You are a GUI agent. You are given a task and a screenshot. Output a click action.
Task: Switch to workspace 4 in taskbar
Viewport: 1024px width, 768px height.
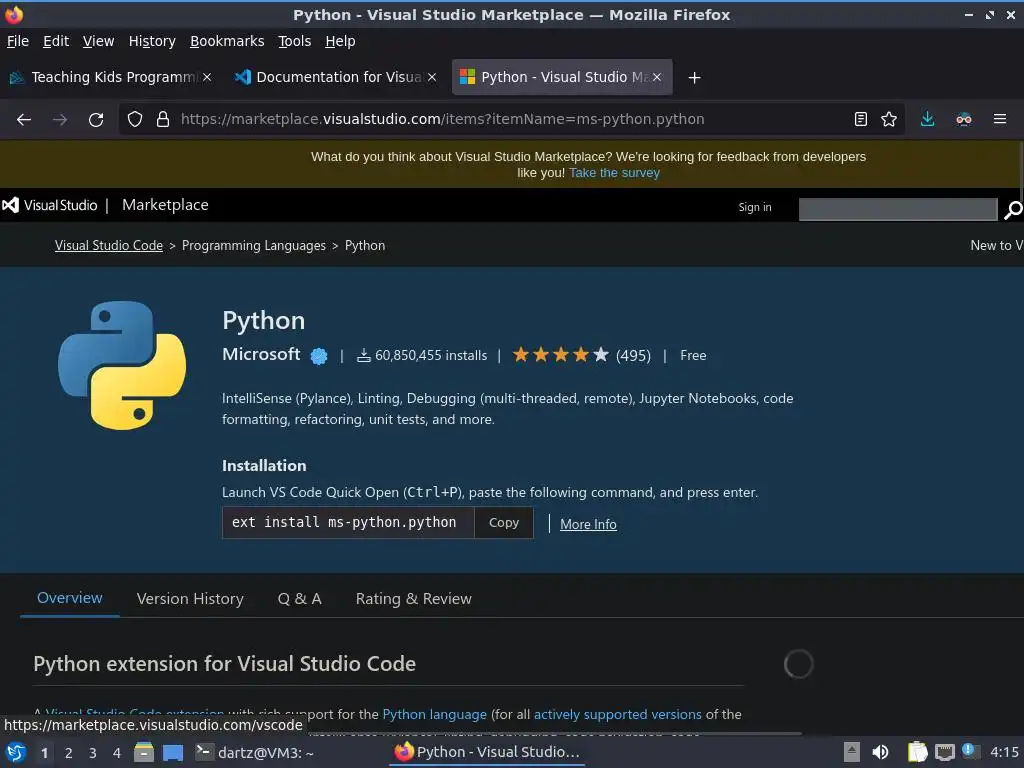[x=117, y=753]
